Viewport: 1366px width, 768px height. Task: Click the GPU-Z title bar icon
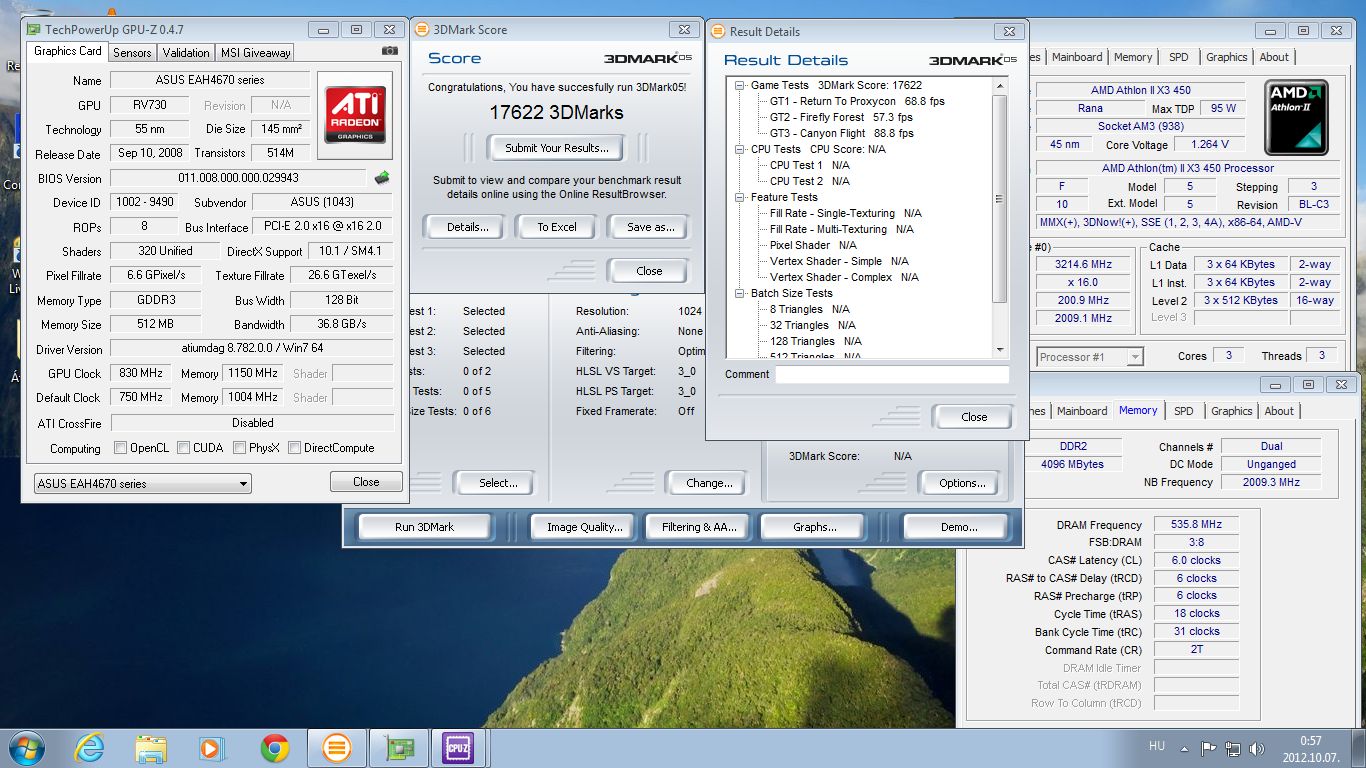[33, 29]
